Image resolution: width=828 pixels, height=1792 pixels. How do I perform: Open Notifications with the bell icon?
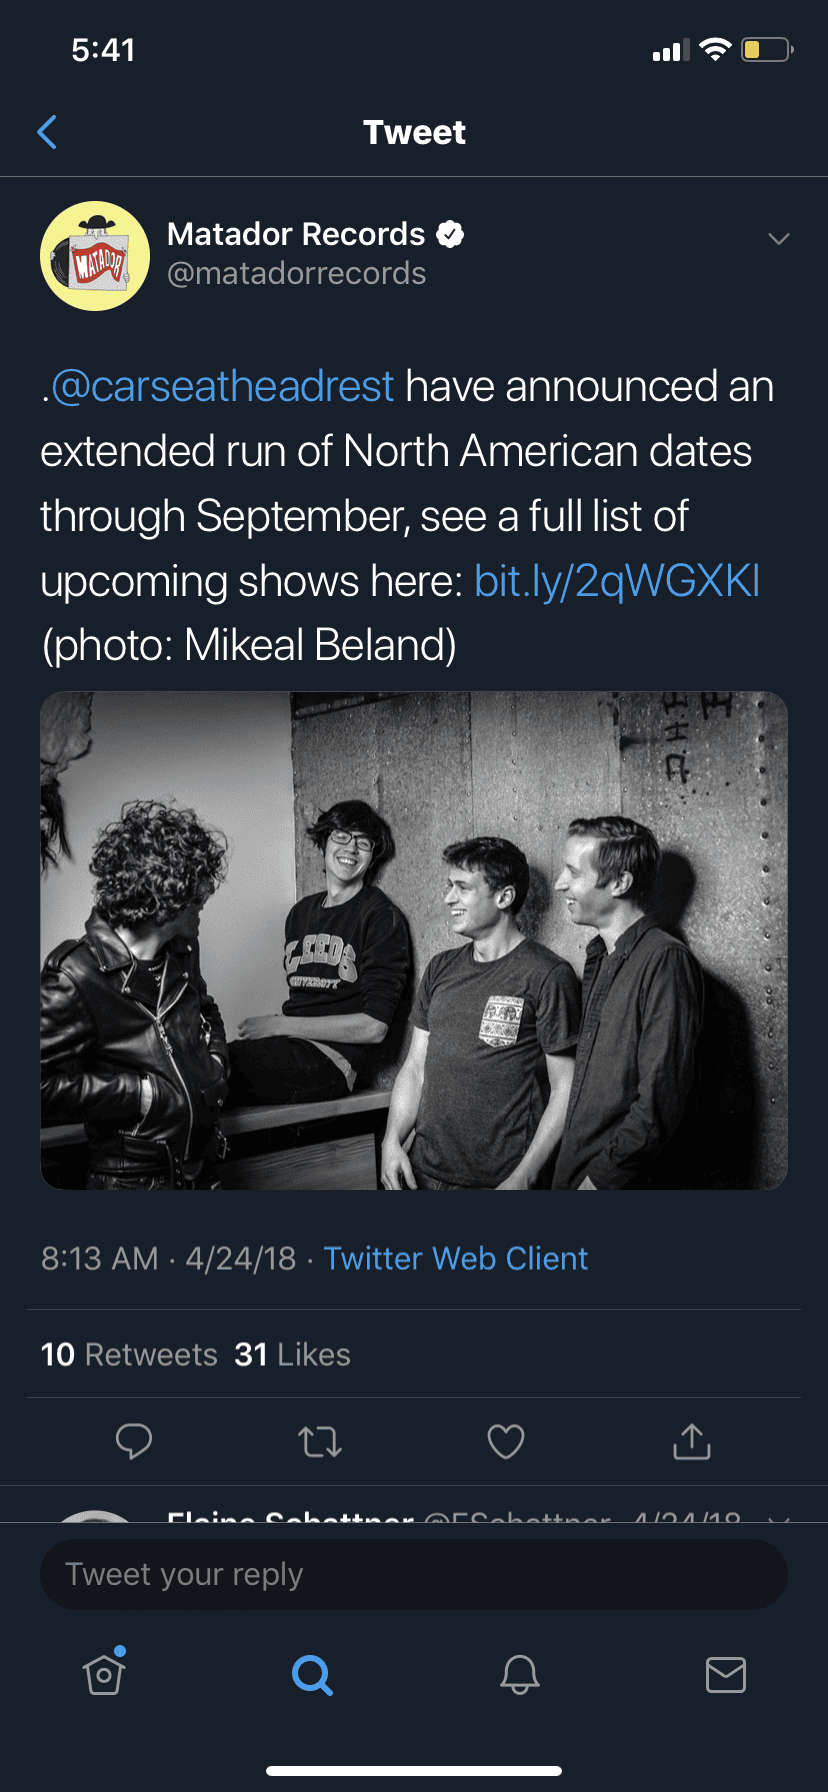[519, 1676]
